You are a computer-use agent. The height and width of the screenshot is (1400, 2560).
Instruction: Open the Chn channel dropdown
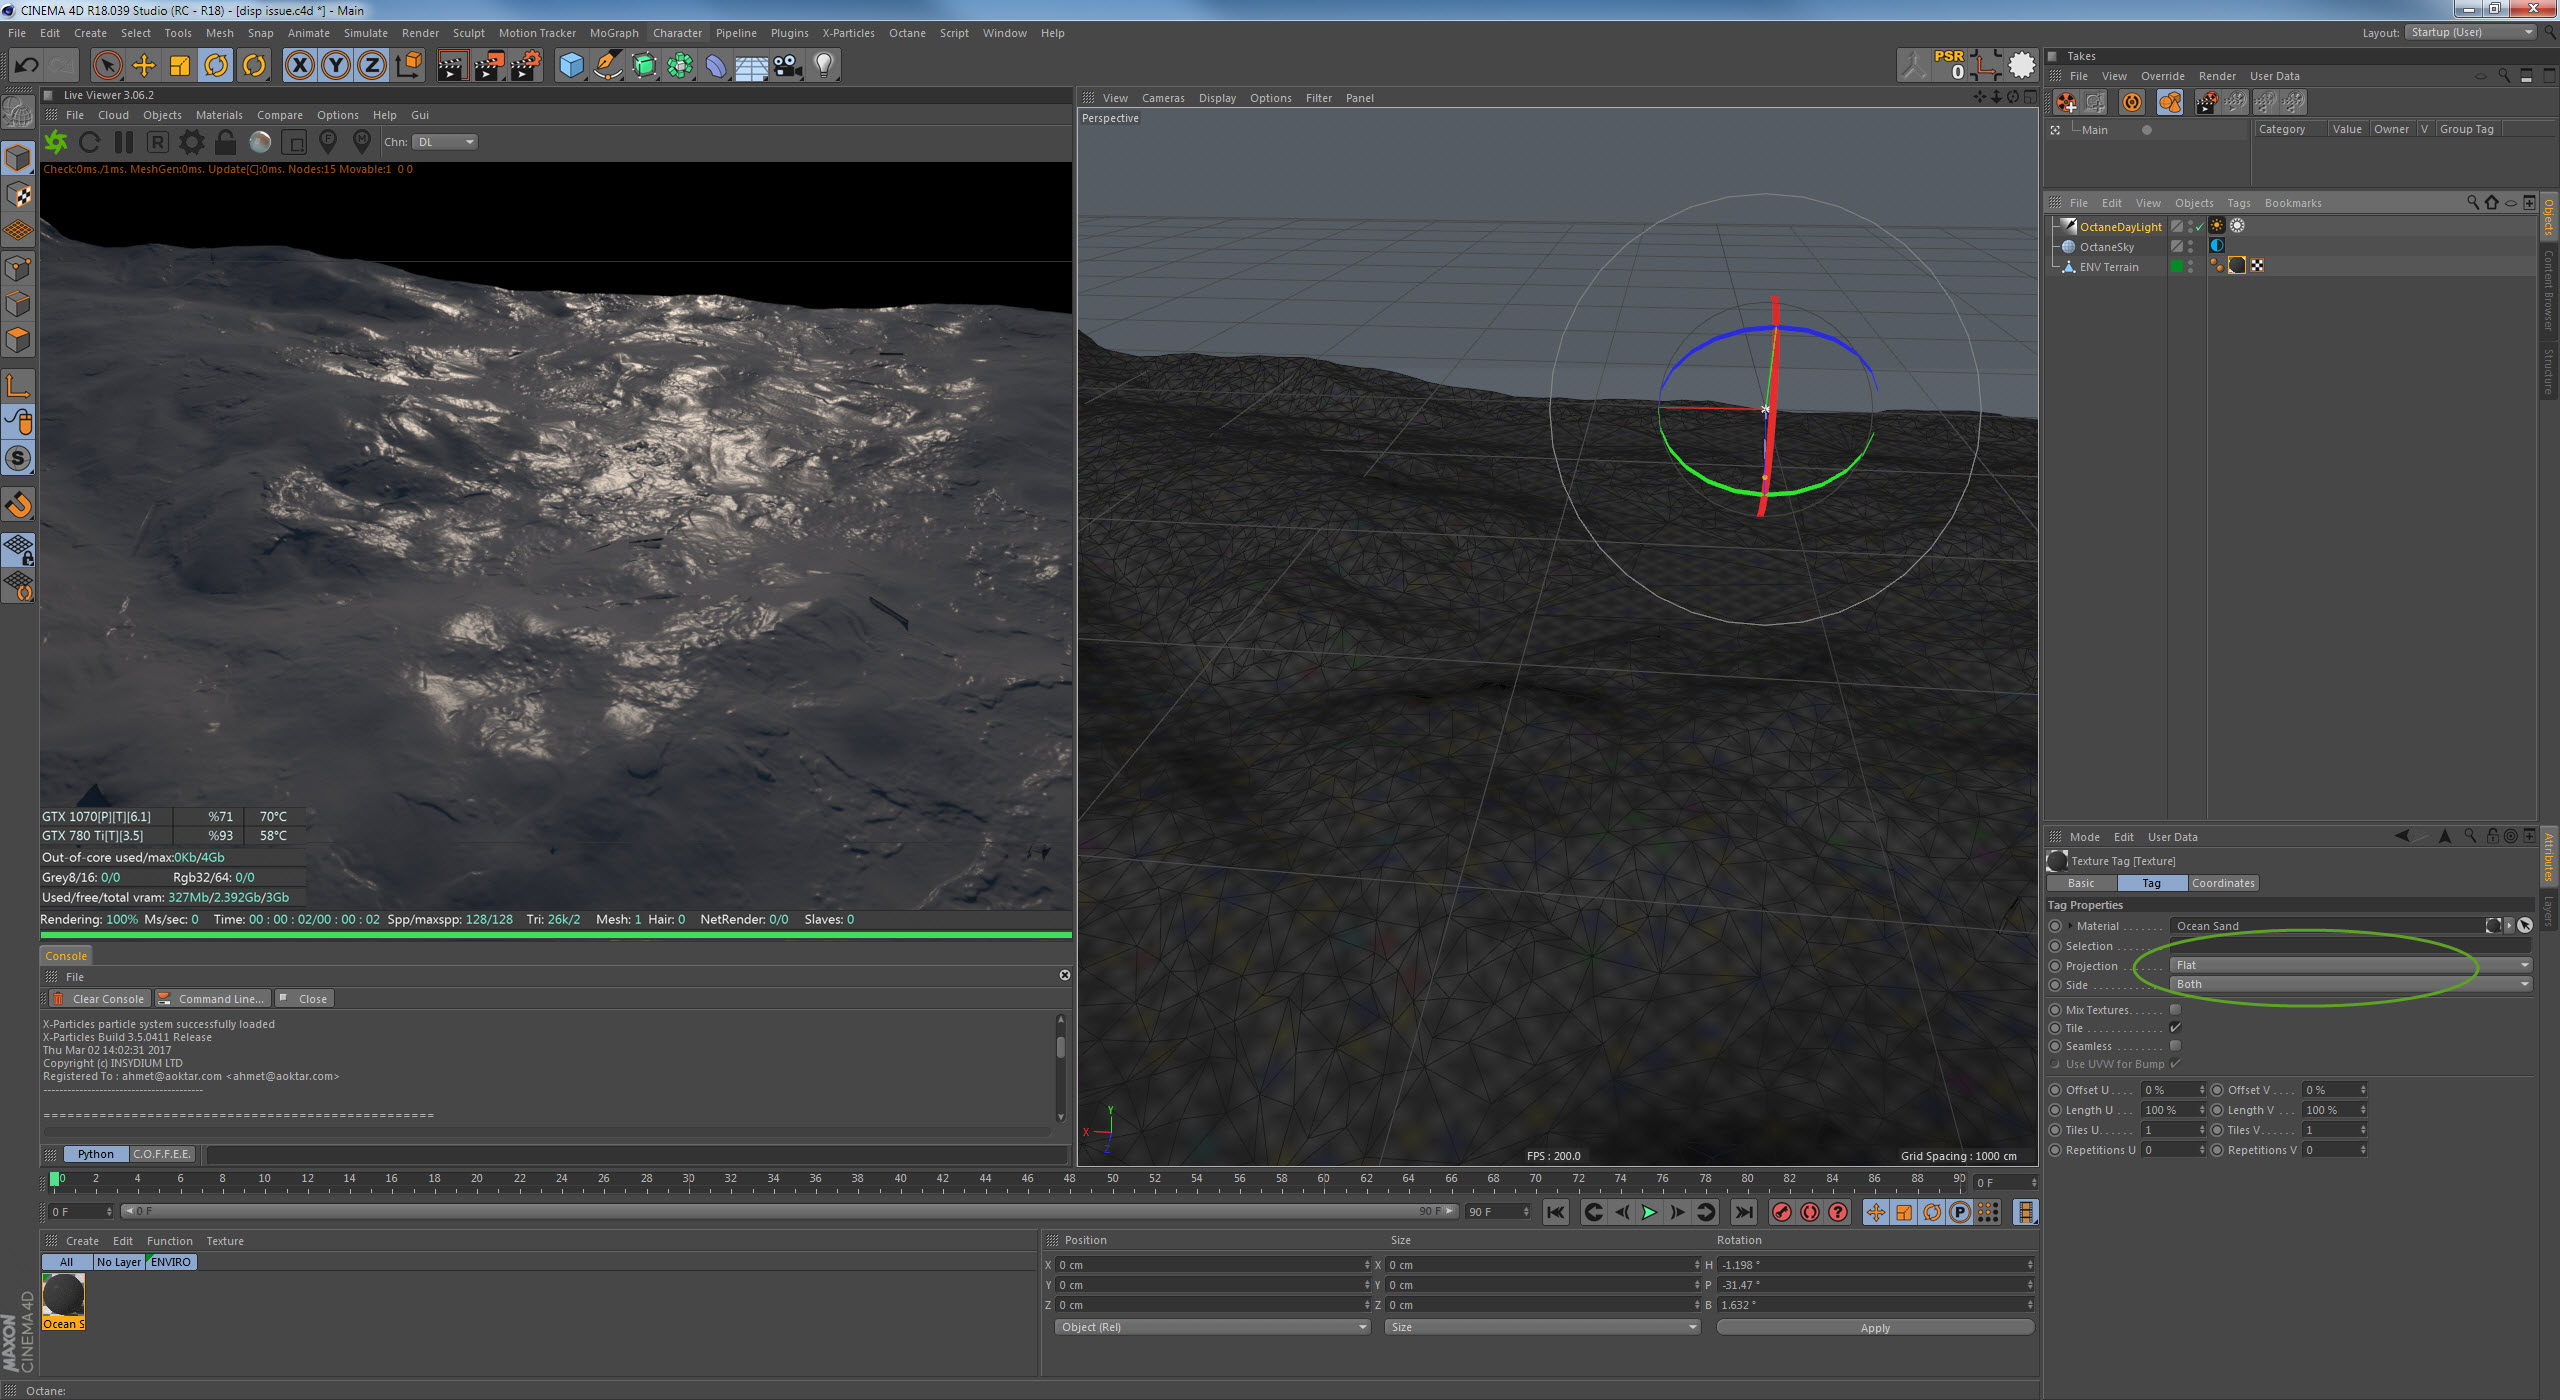445,142
